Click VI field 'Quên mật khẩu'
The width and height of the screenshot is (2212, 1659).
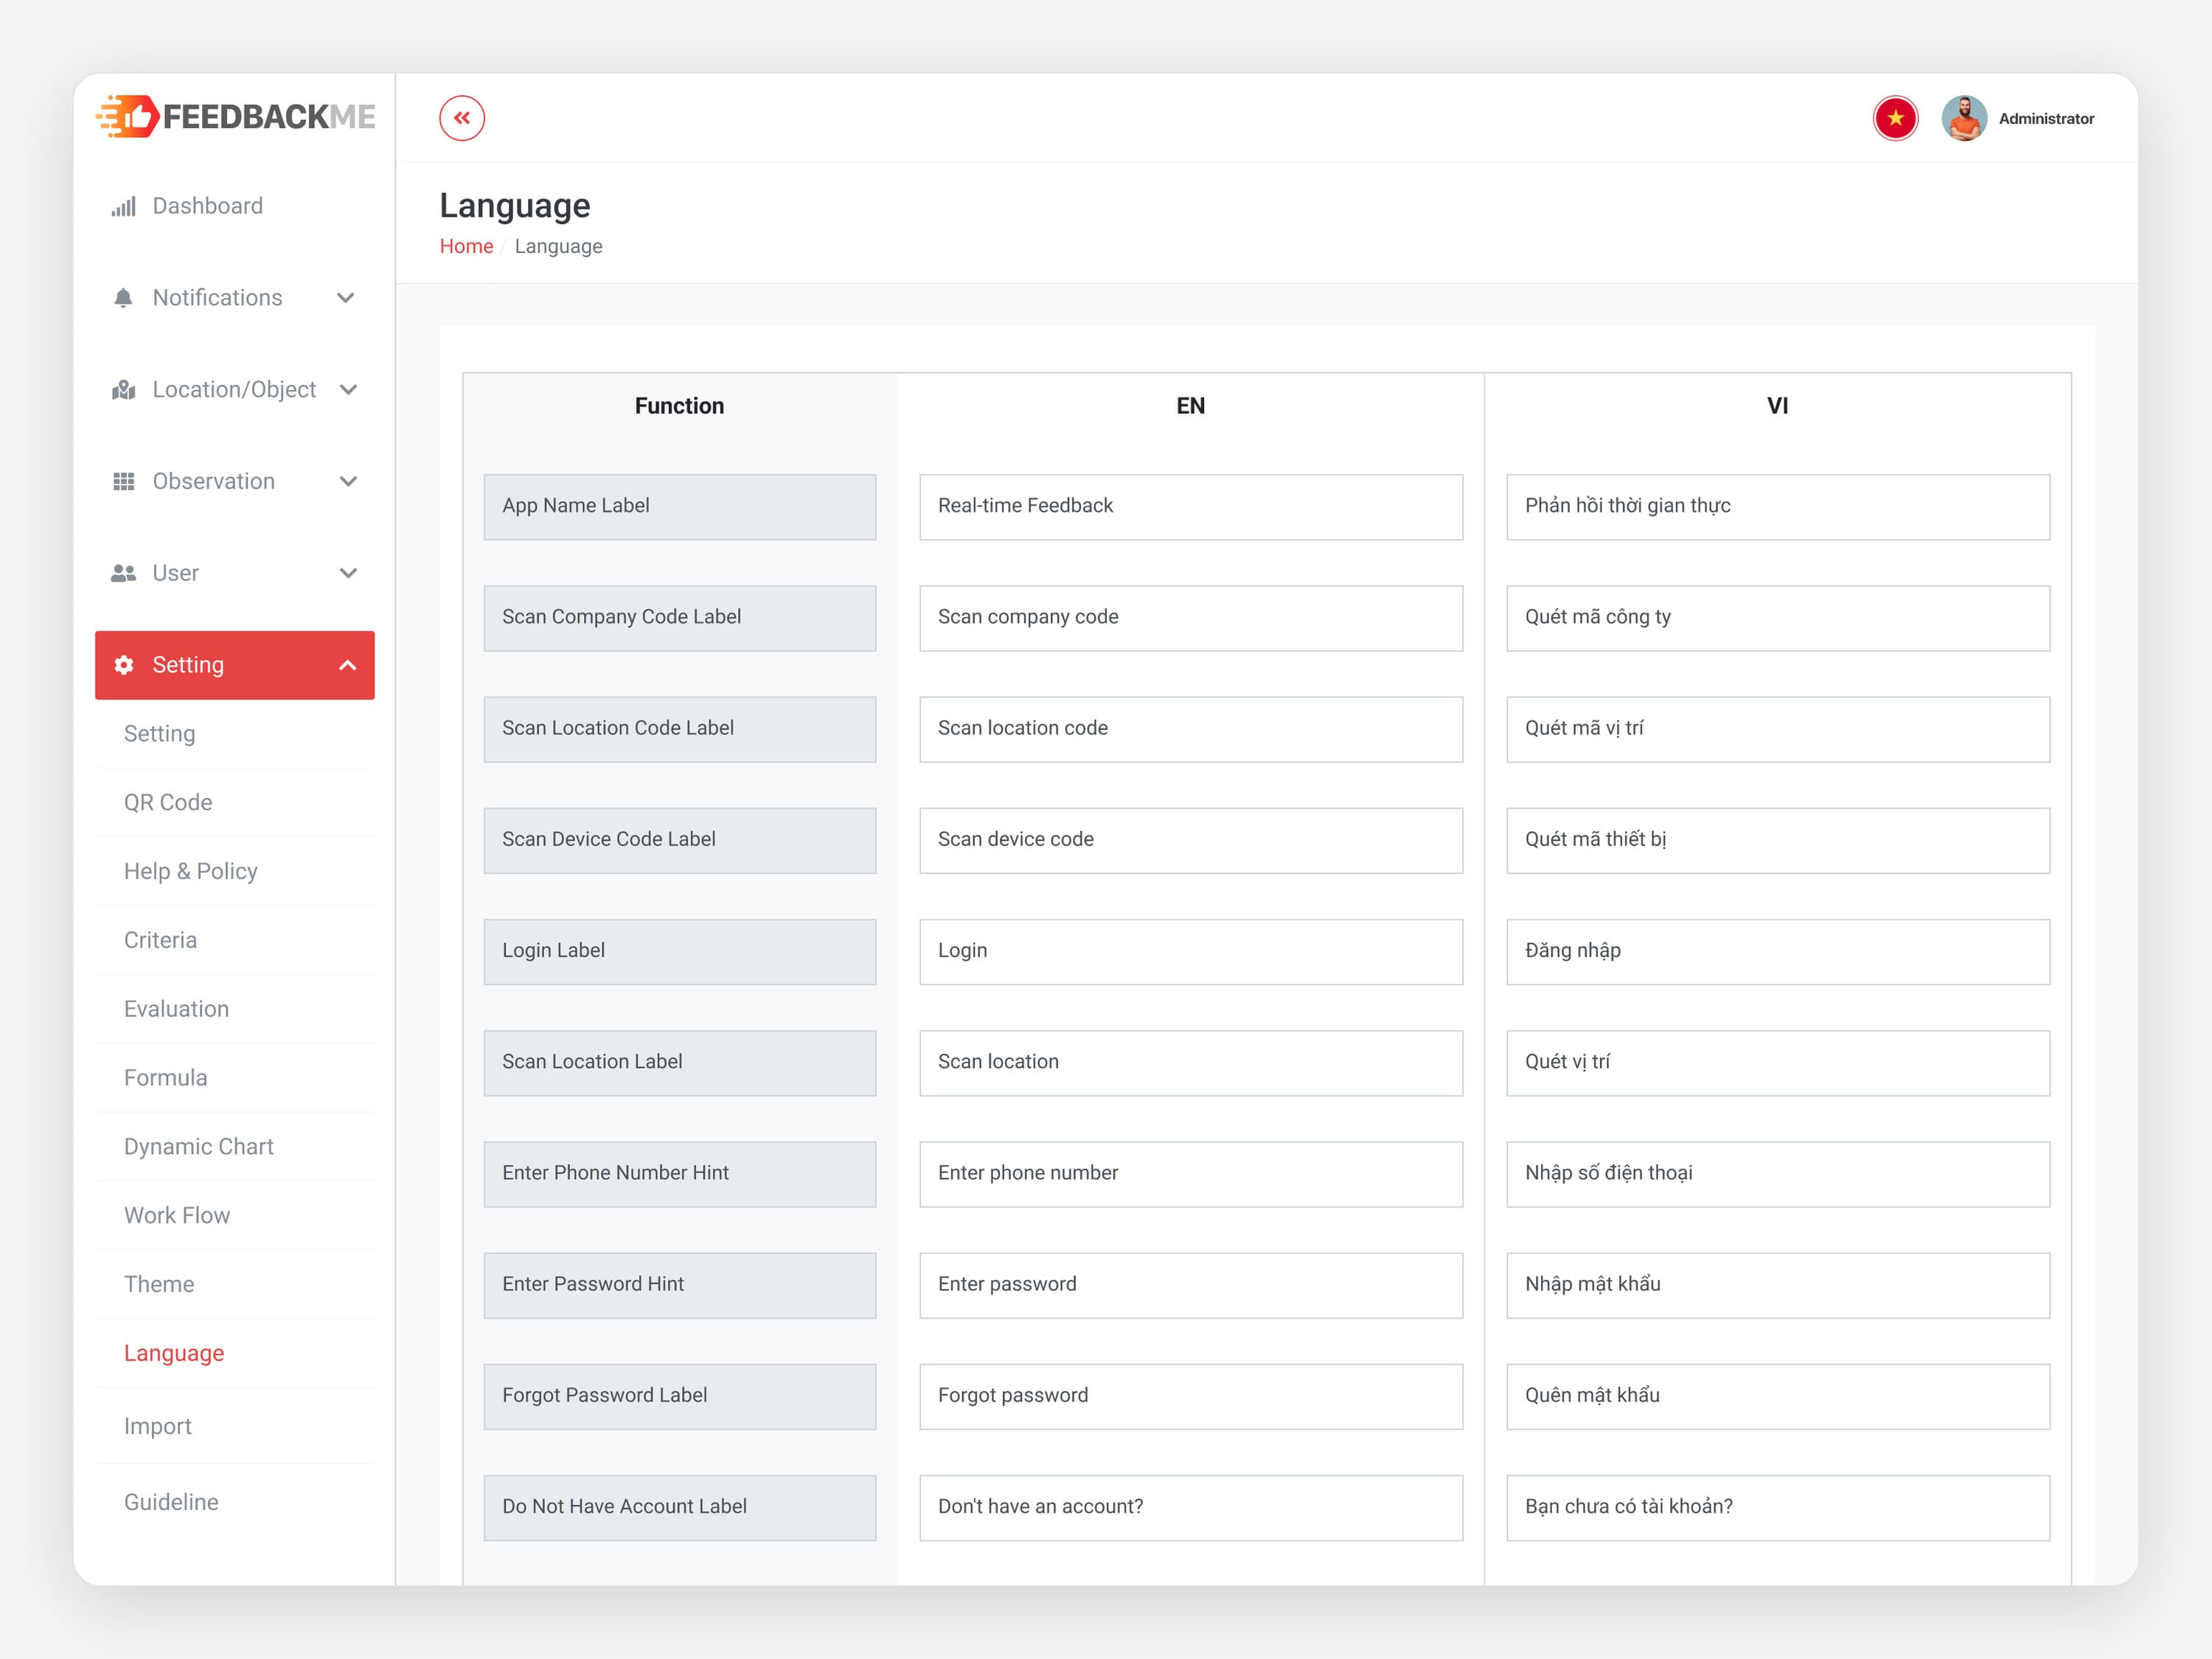[1777, 1397]
